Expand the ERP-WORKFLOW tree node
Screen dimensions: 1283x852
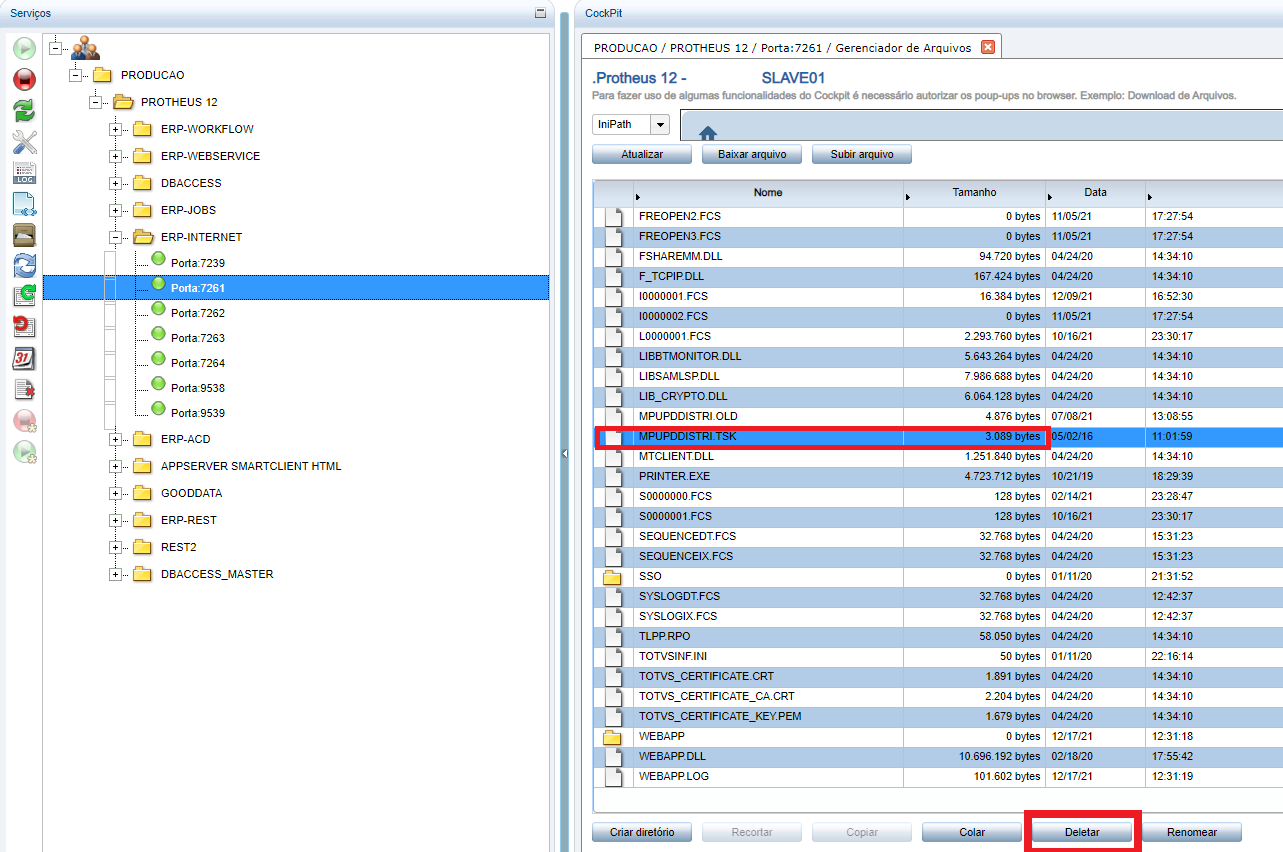(115, 129)
